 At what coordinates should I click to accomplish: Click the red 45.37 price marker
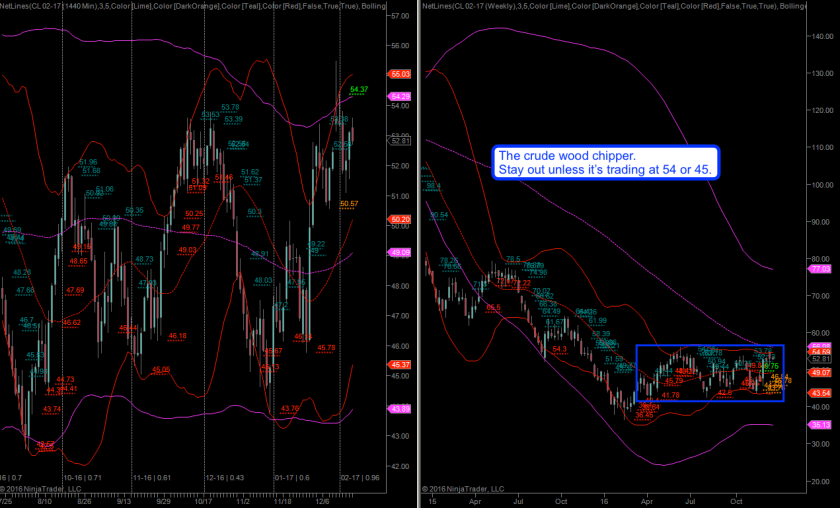pyautogui.click(x=401, y=365)
